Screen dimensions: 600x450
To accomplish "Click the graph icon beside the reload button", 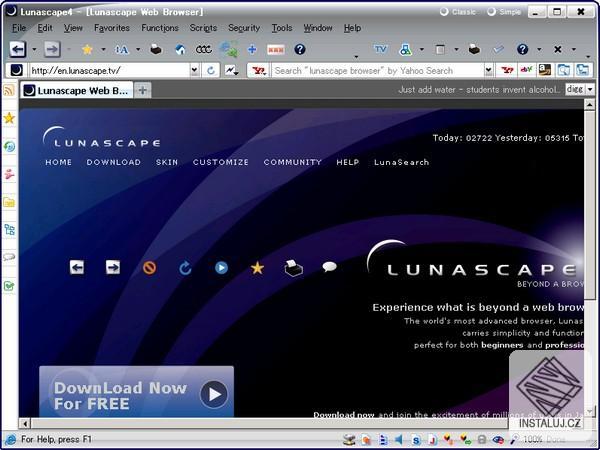I will coord(231,70).
